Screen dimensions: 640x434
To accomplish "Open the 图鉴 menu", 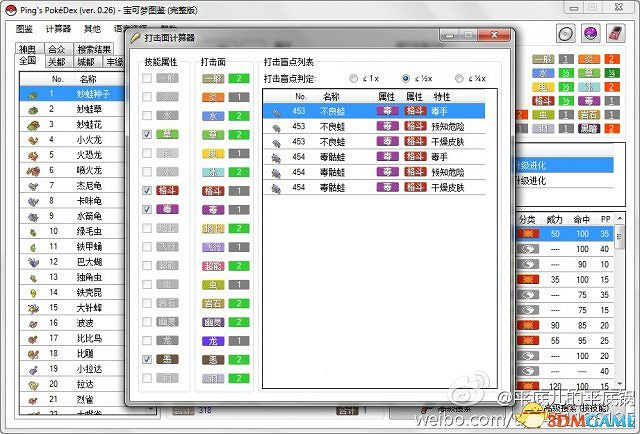I will (24, 29).
